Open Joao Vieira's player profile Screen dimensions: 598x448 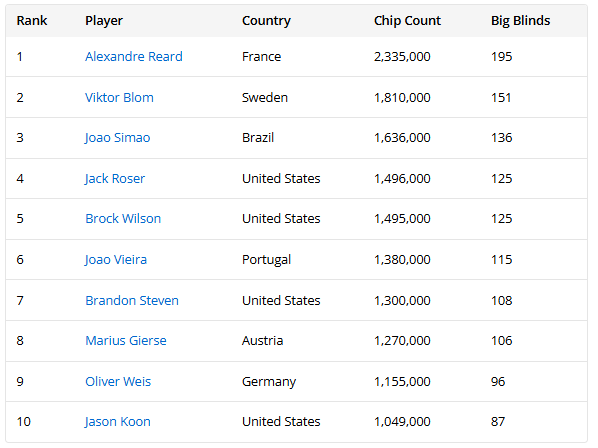(116, 260)
